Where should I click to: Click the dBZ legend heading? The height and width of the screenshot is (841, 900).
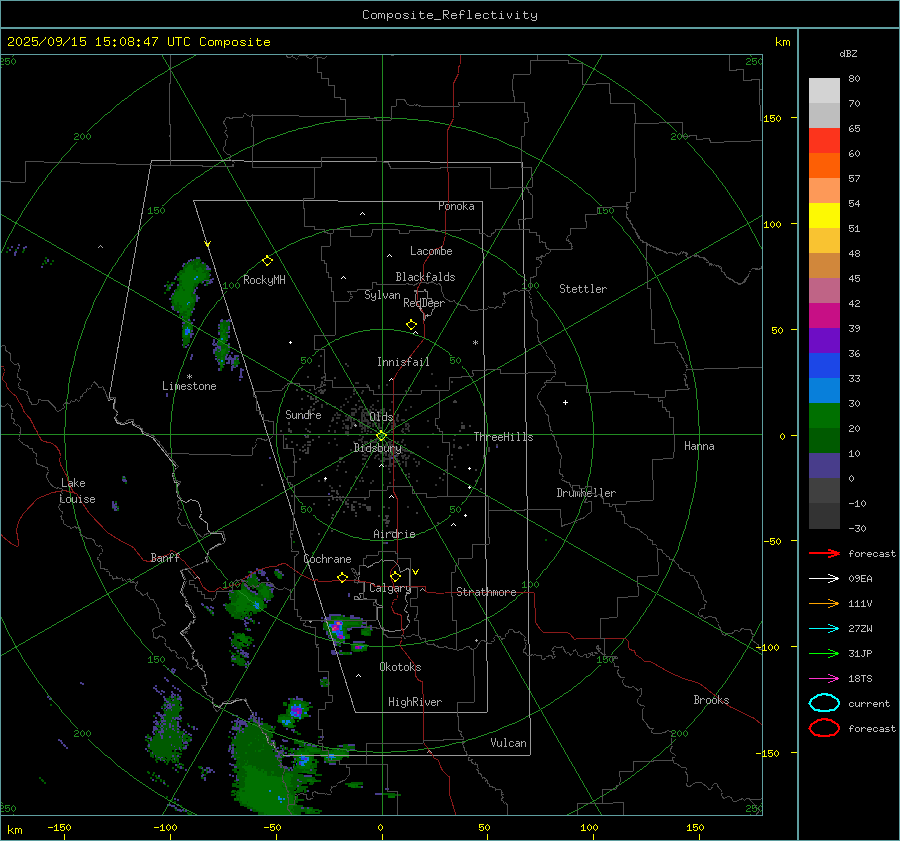(848, 53)
